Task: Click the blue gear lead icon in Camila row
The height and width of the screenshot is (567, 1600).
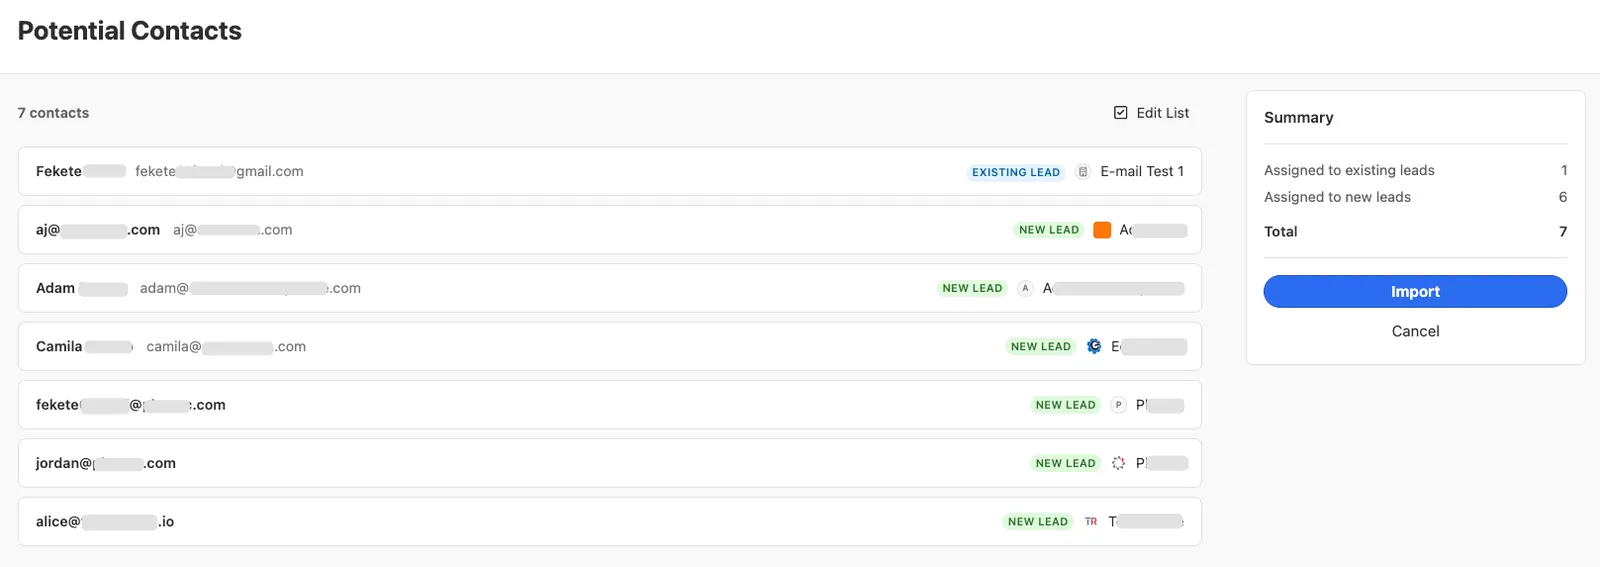Action: pyautogui.click(x=1094, y=346)
